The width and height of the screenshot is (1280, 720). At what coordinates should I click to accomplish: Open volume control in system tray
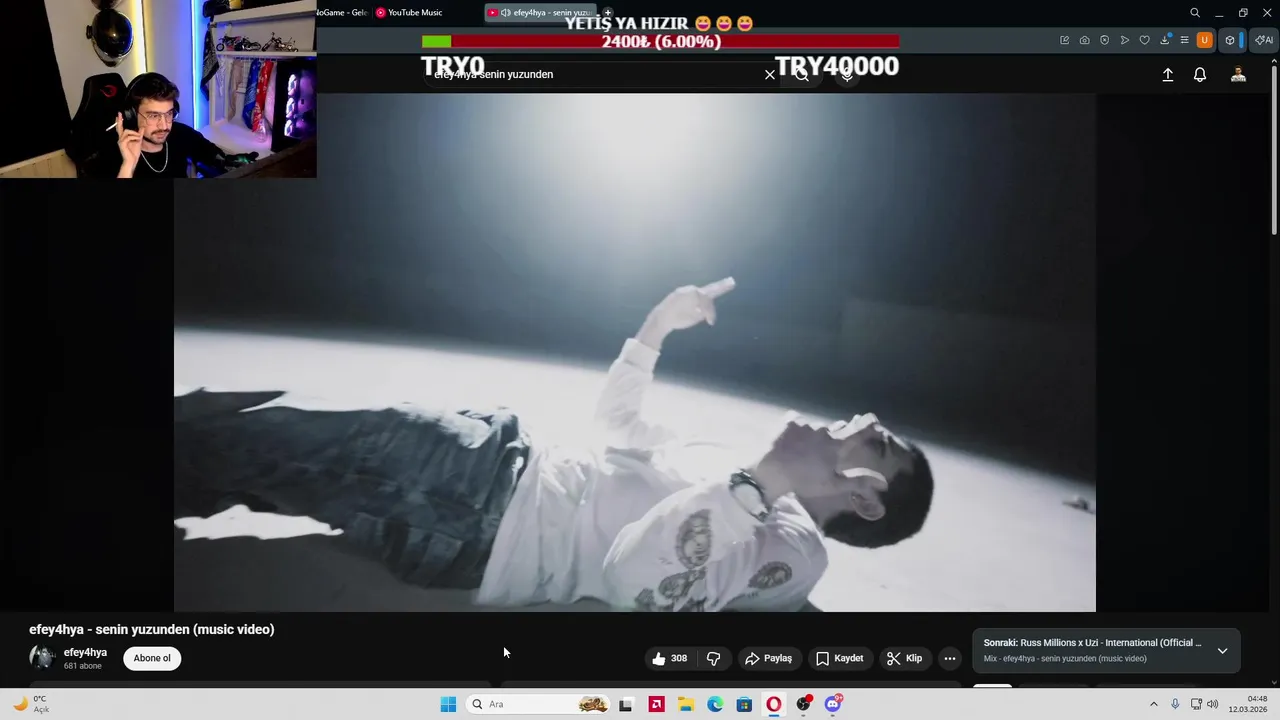click(x=1212, y=704)
